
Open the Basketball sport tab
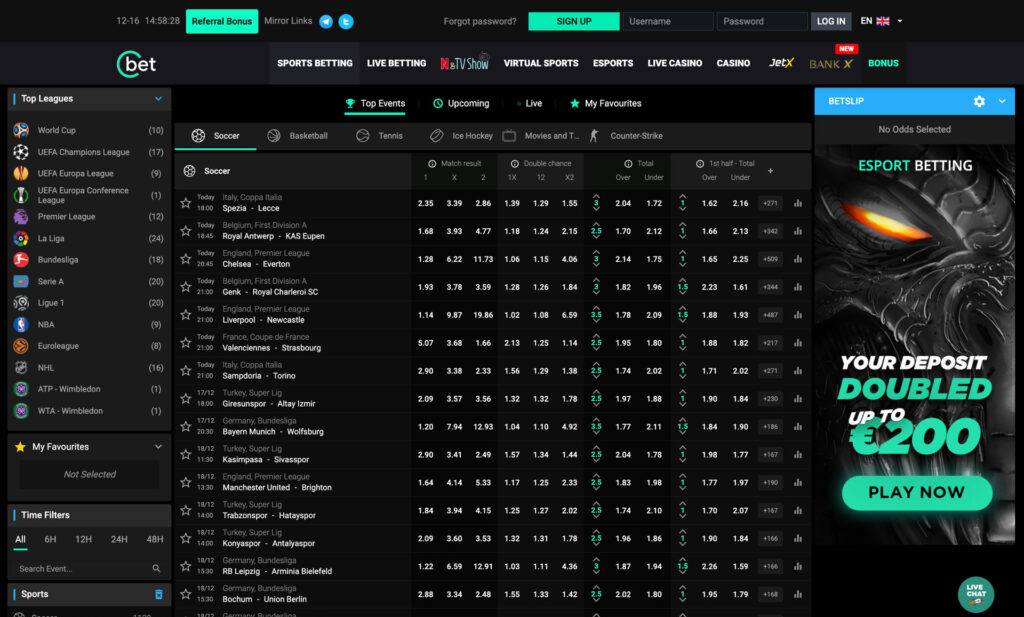[x=298, y=136]
